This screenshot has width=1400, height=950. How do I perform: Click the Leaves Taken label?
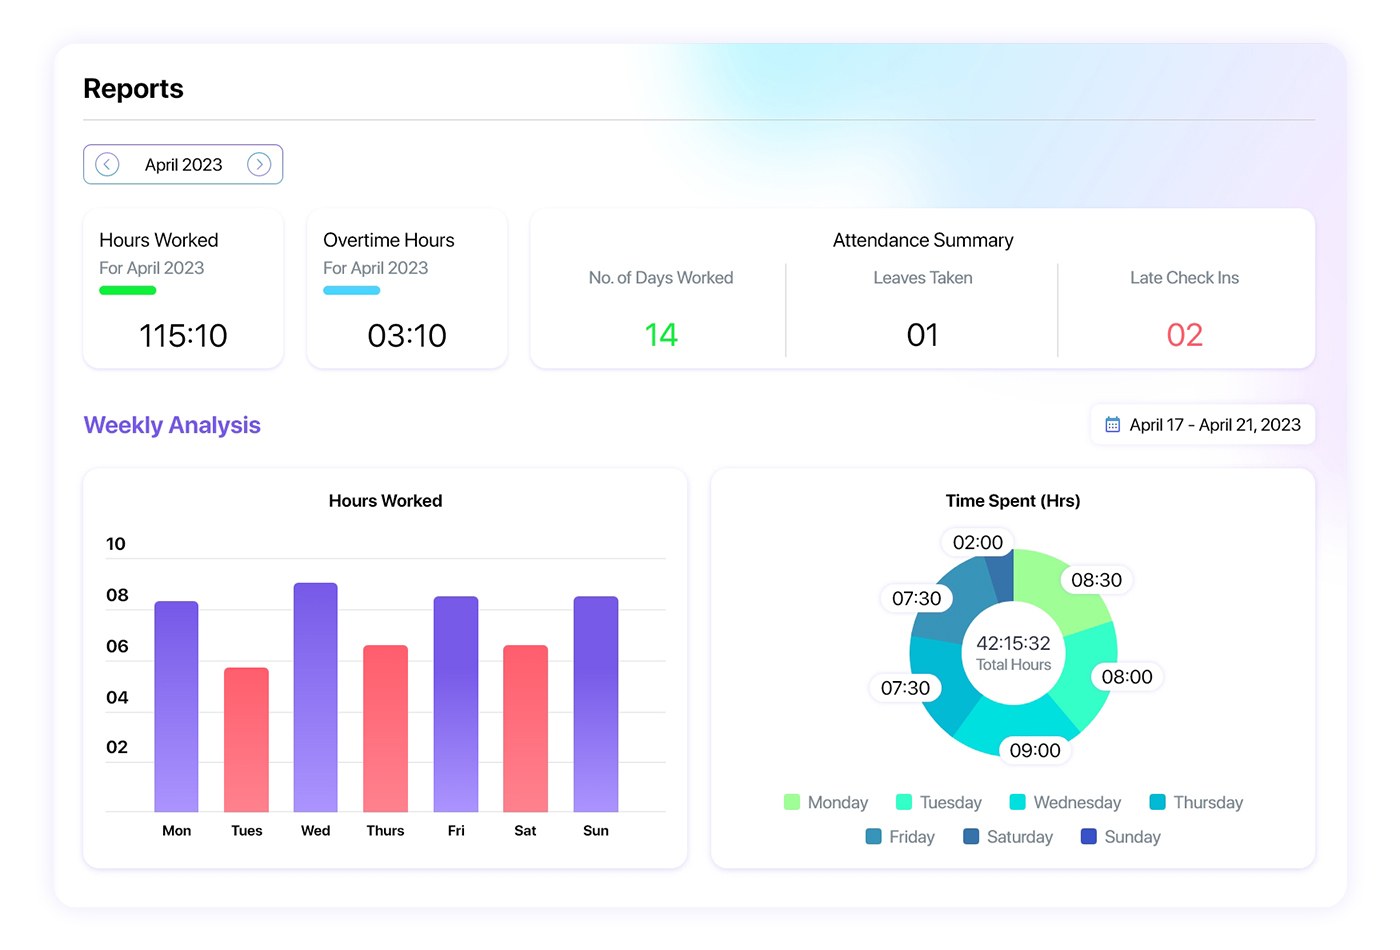[923, 278]
